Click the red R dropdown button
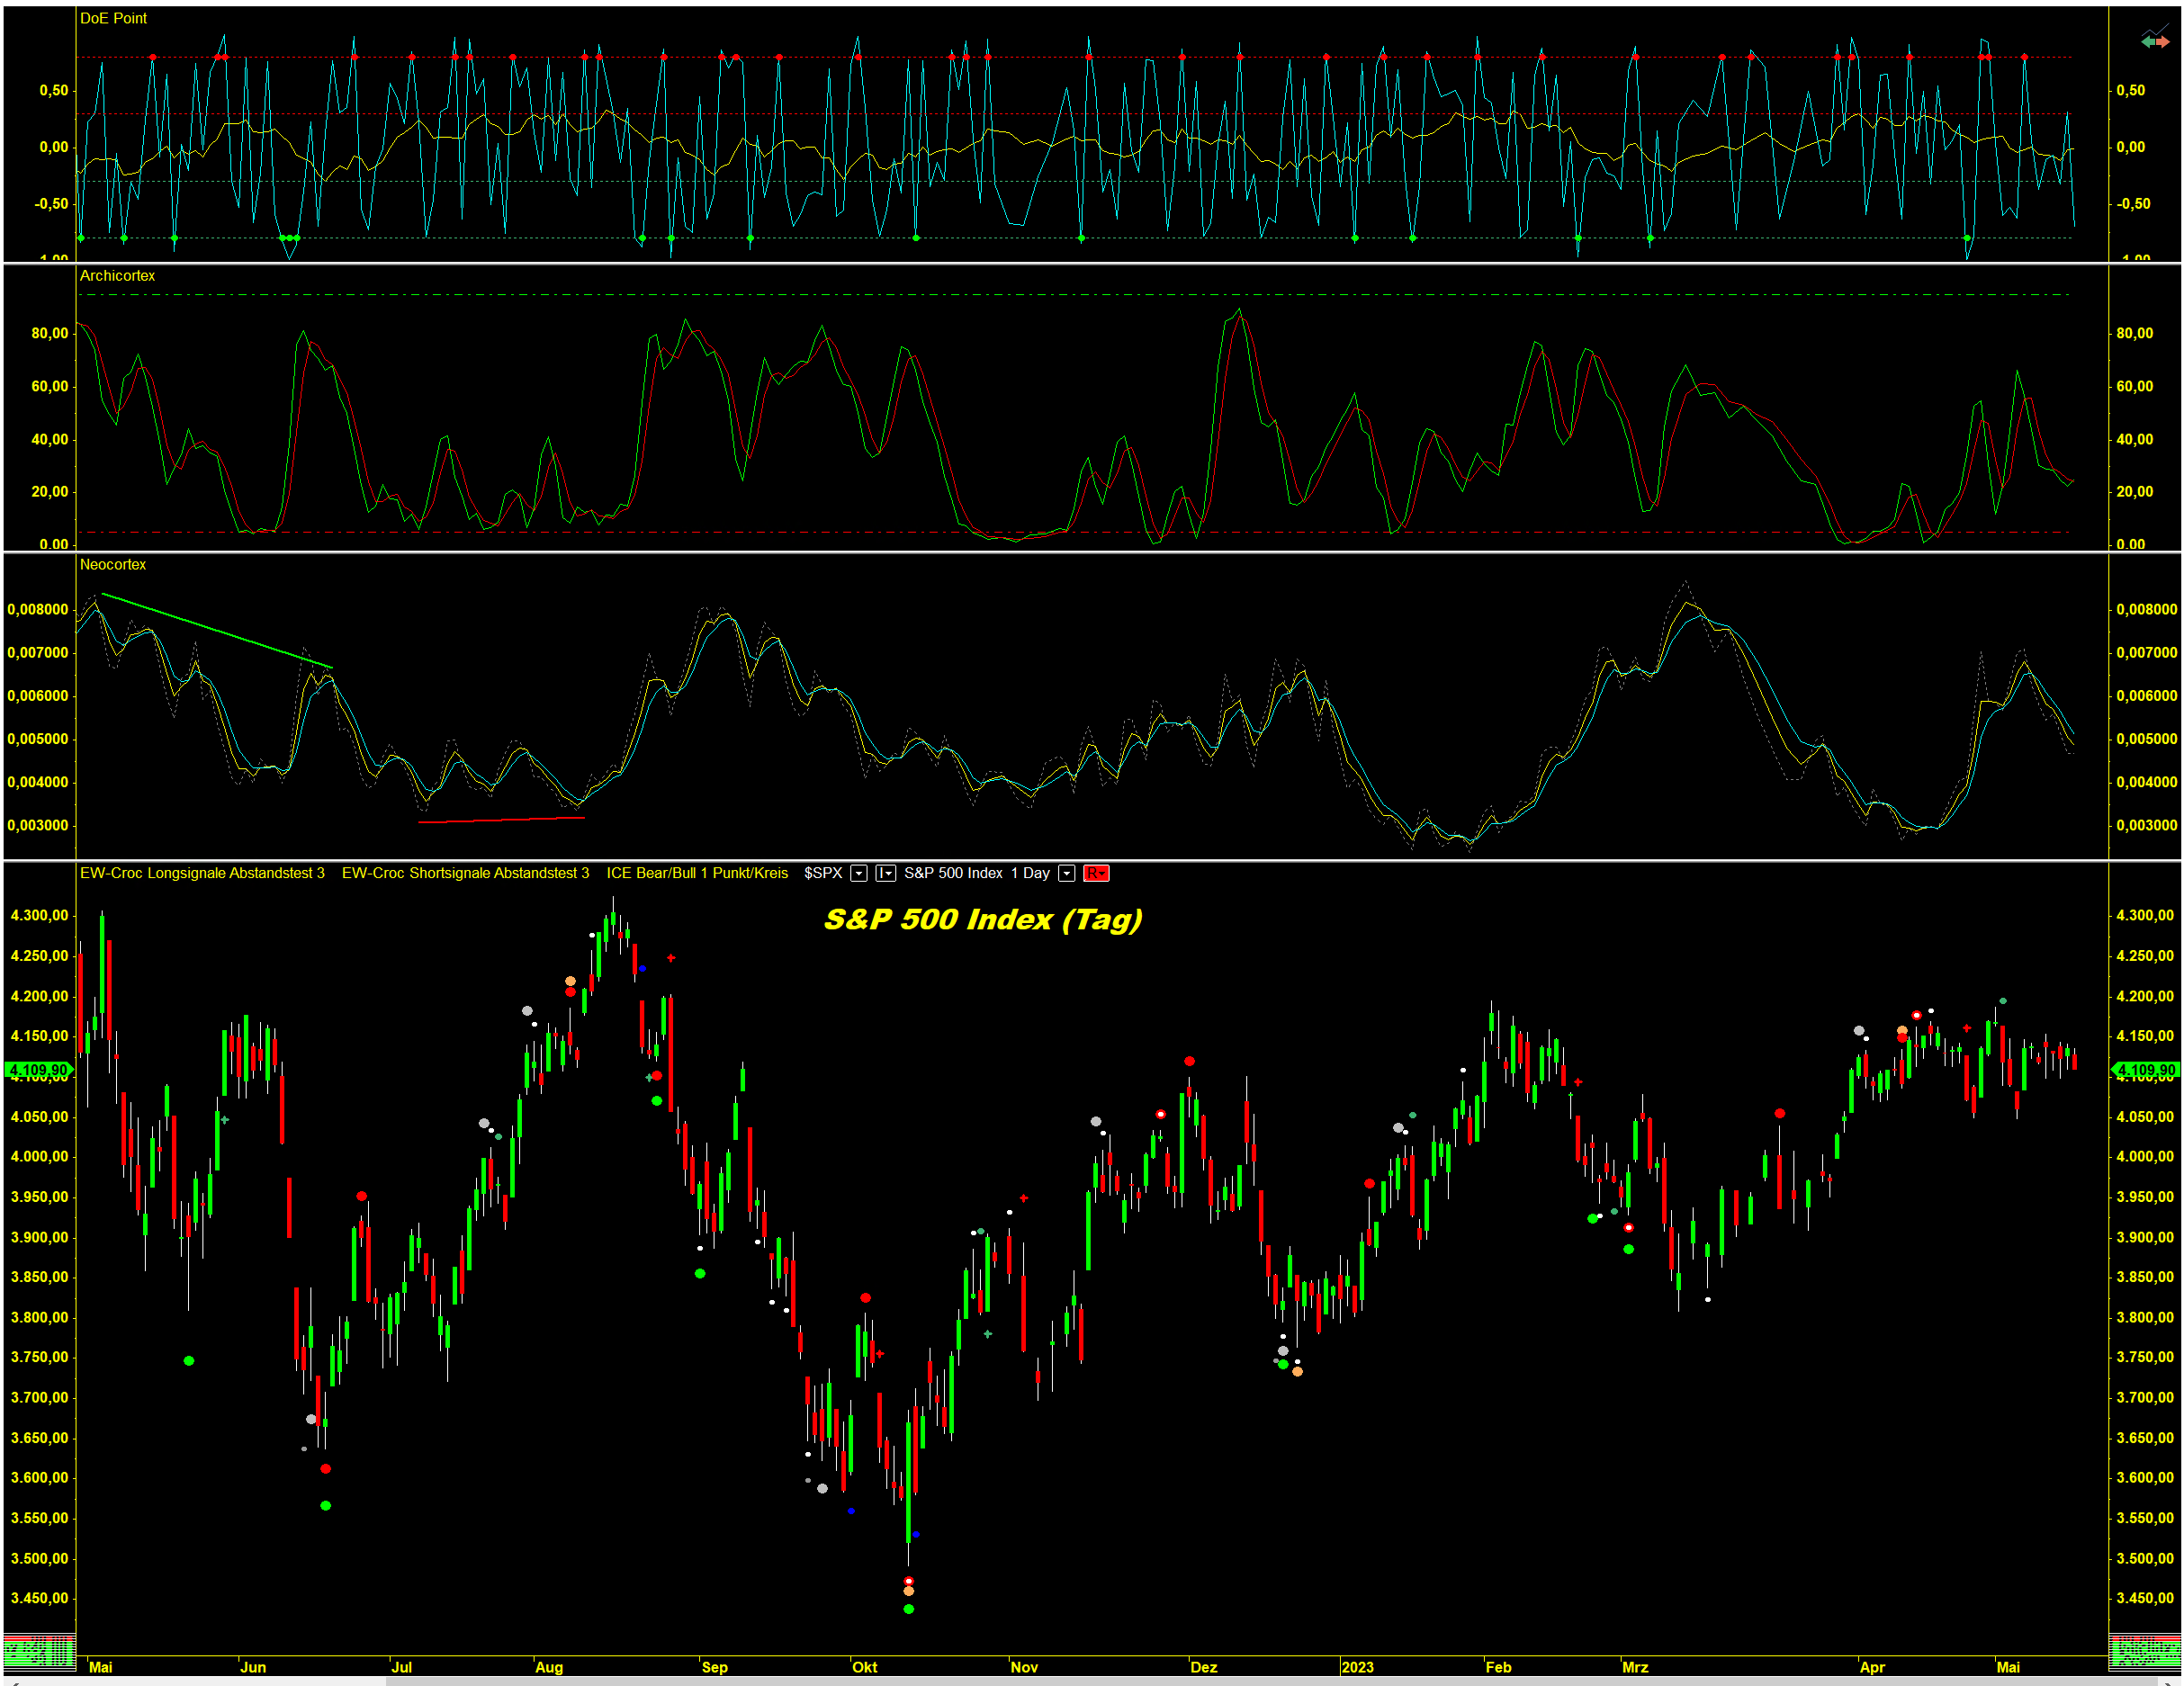The width and height of the screenshot is (2184, 1686). pos(1096,874)
